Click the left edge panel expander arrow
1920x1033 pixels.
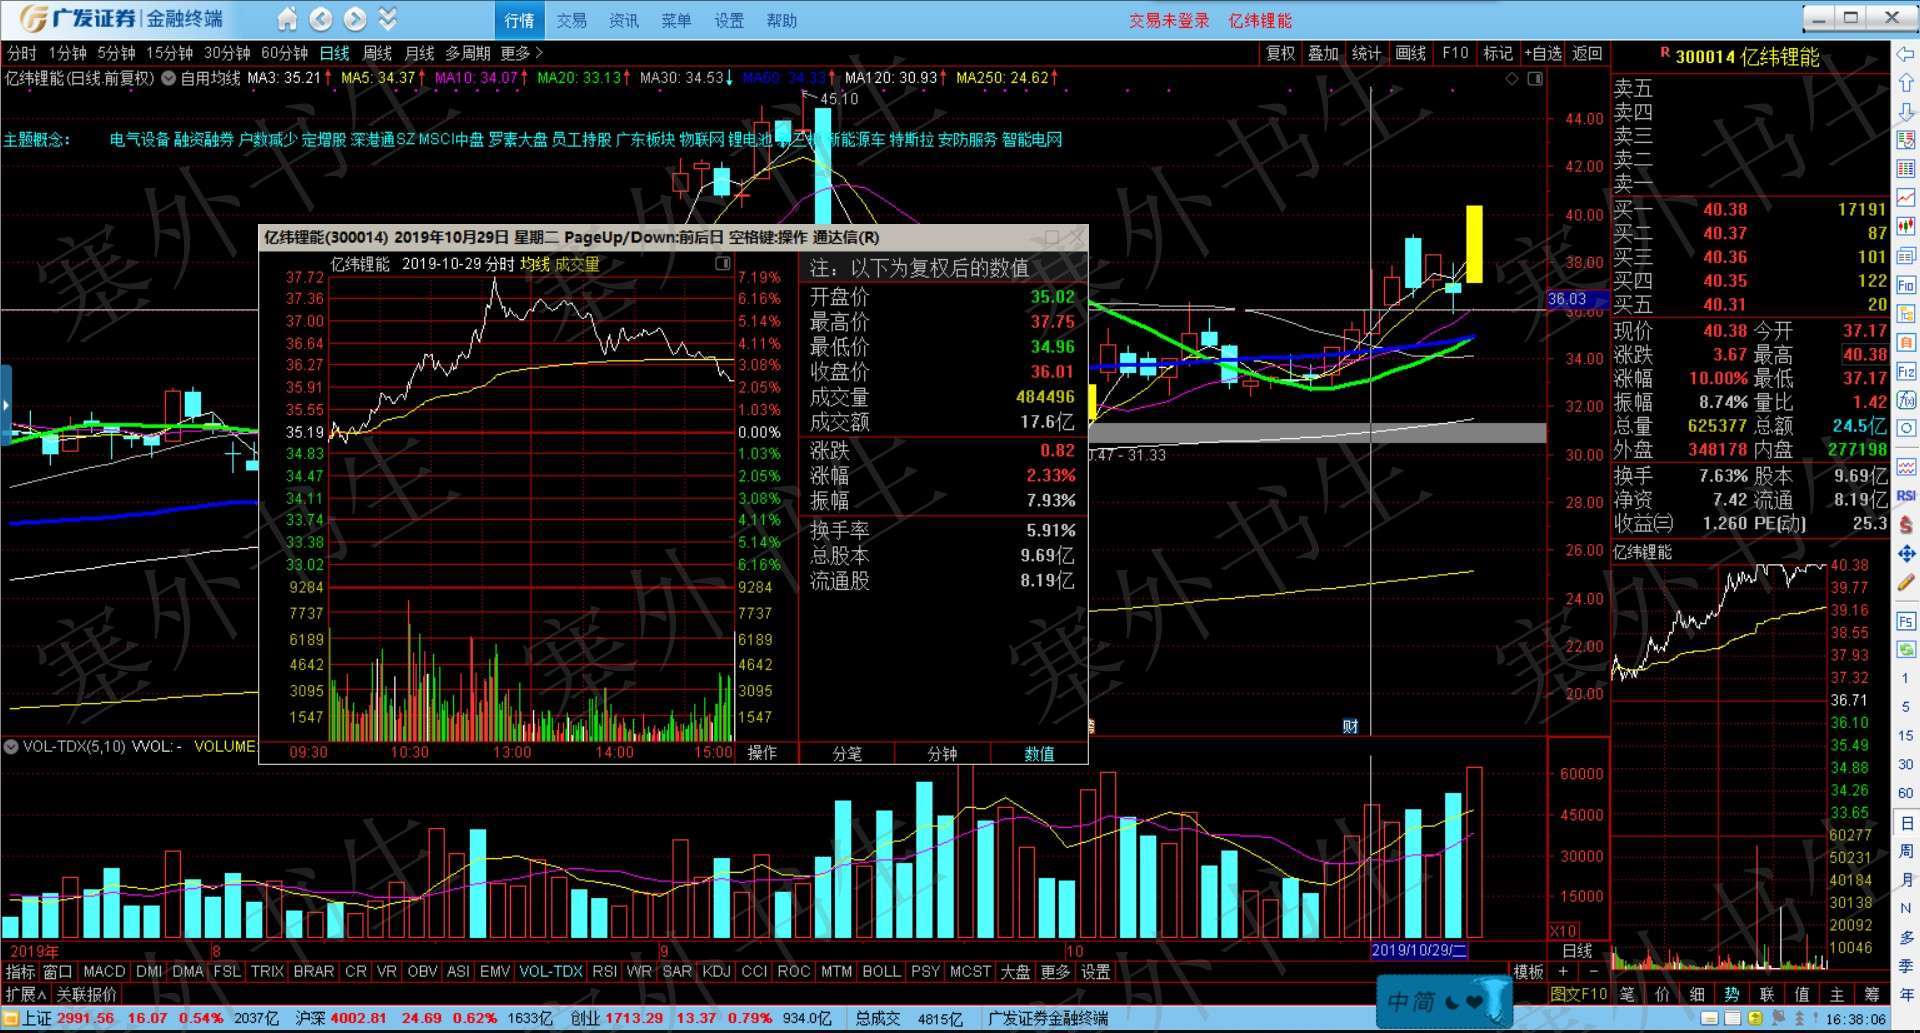point(5,405)
